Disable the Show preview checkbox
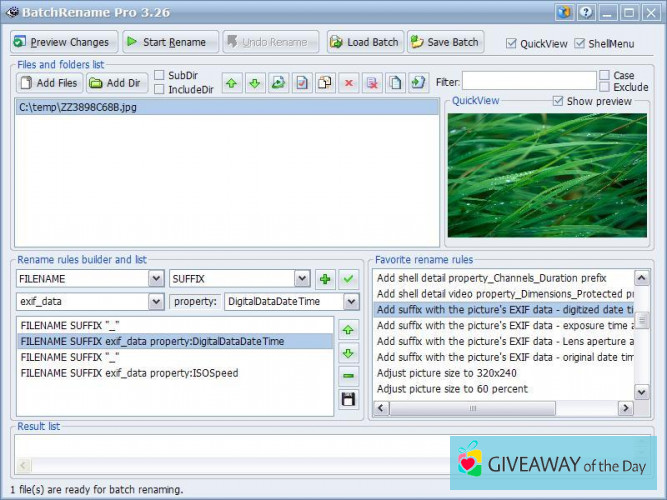667x500 pixels. point(559,101)
